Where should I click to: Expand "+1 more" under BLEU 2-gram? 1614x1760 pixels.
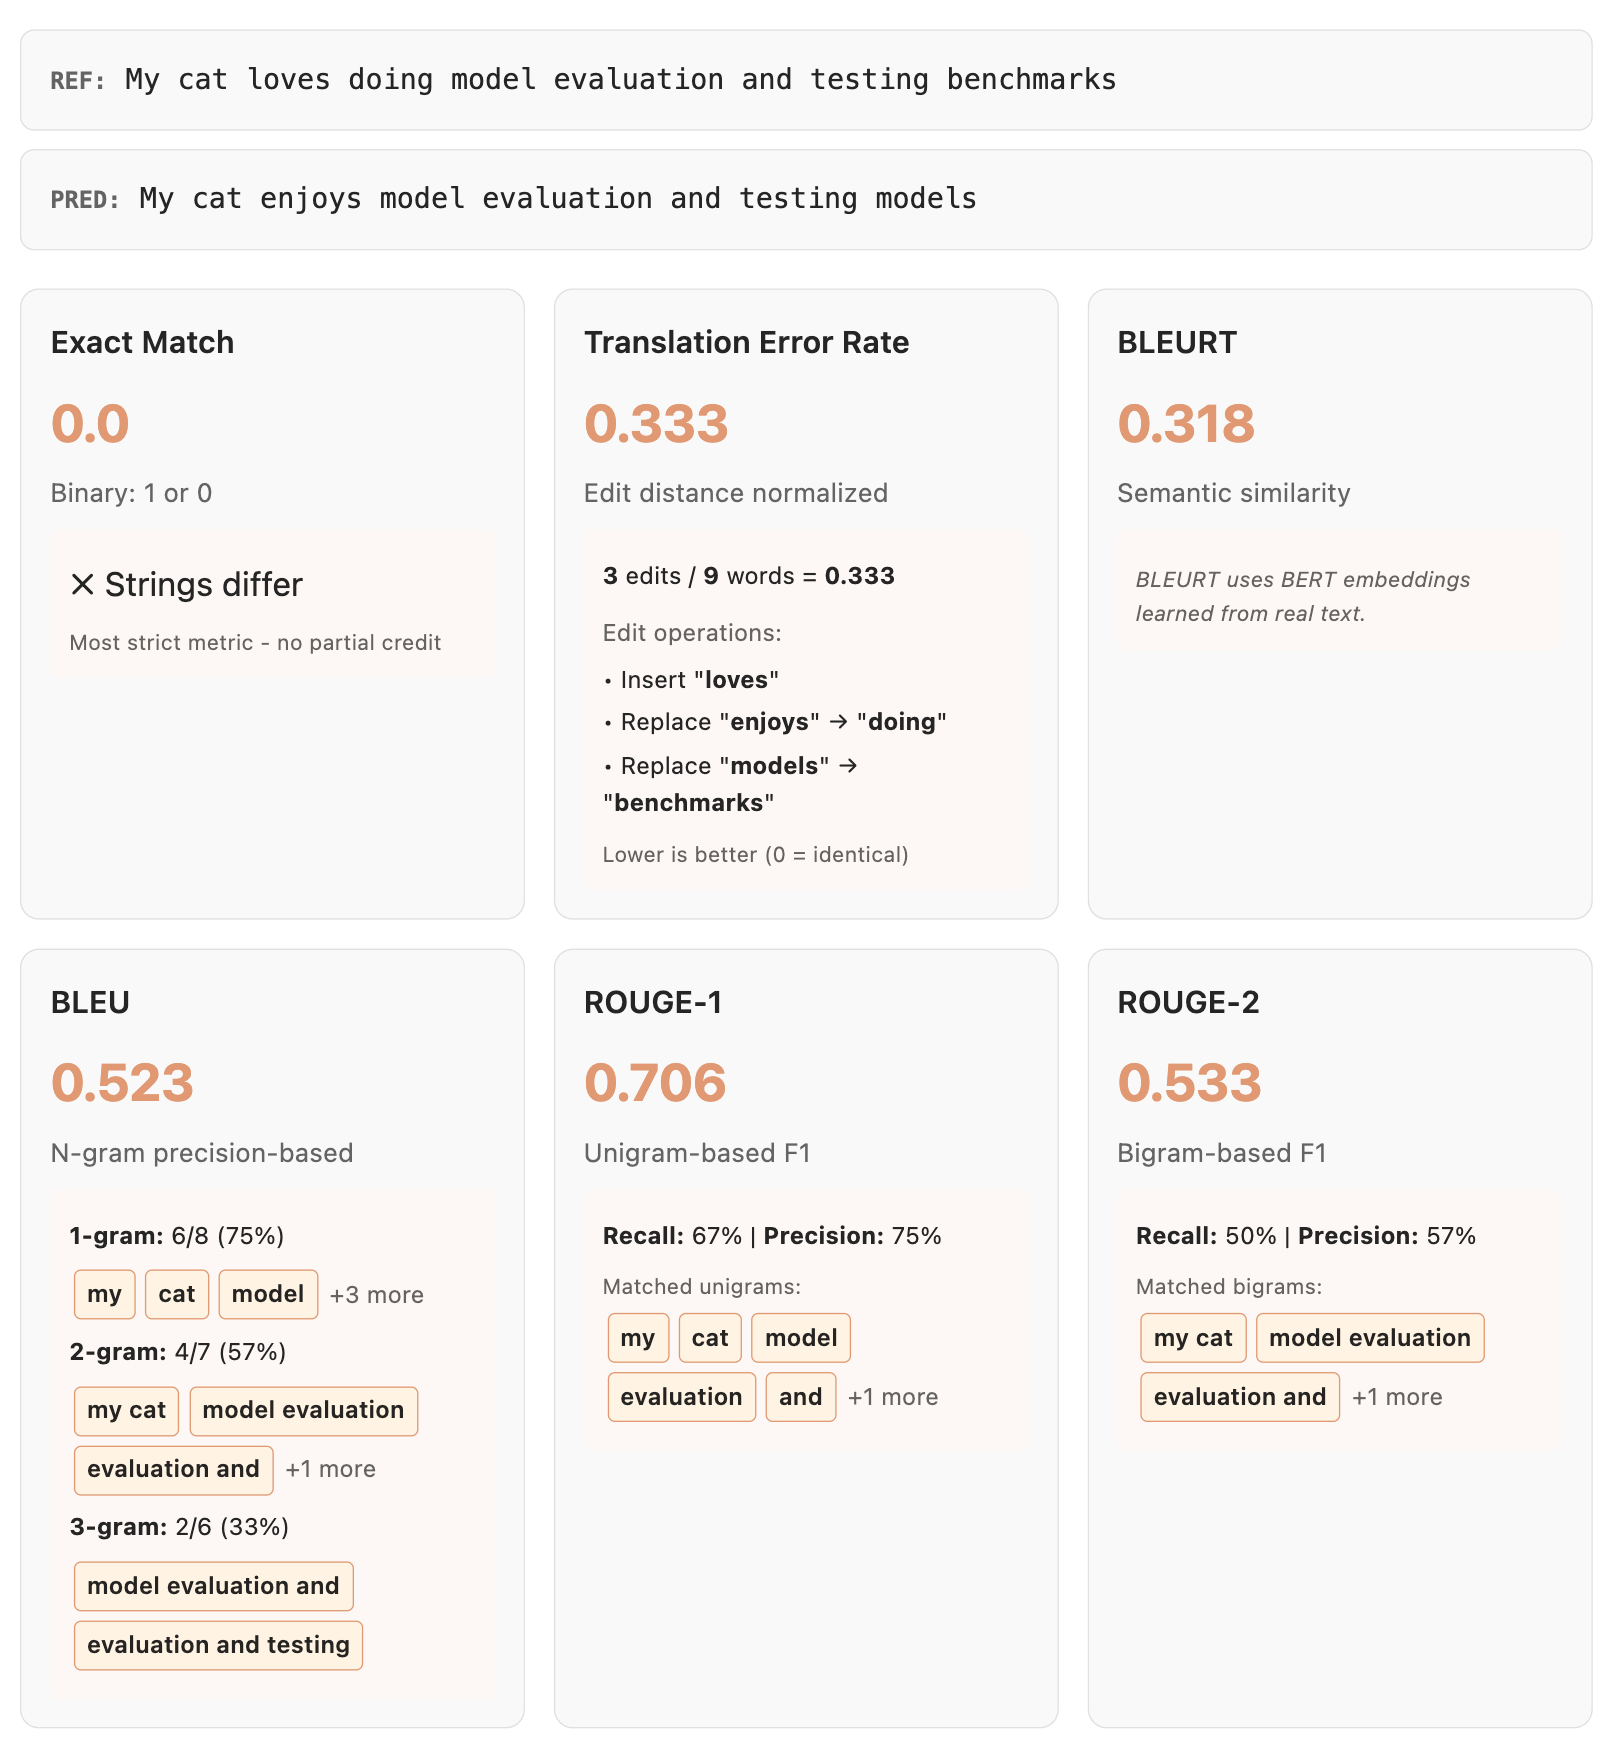point(330,1469)
